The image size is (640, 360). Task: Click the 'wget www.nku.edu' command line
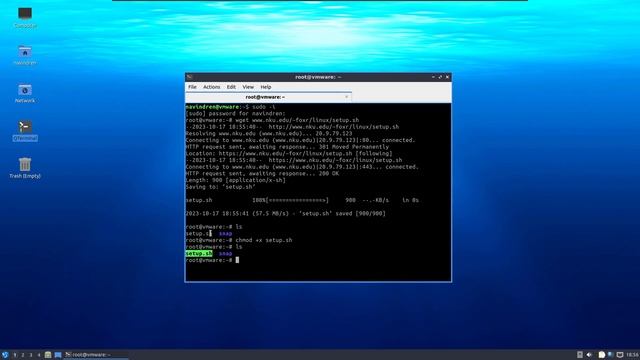[x=272, y=120]
